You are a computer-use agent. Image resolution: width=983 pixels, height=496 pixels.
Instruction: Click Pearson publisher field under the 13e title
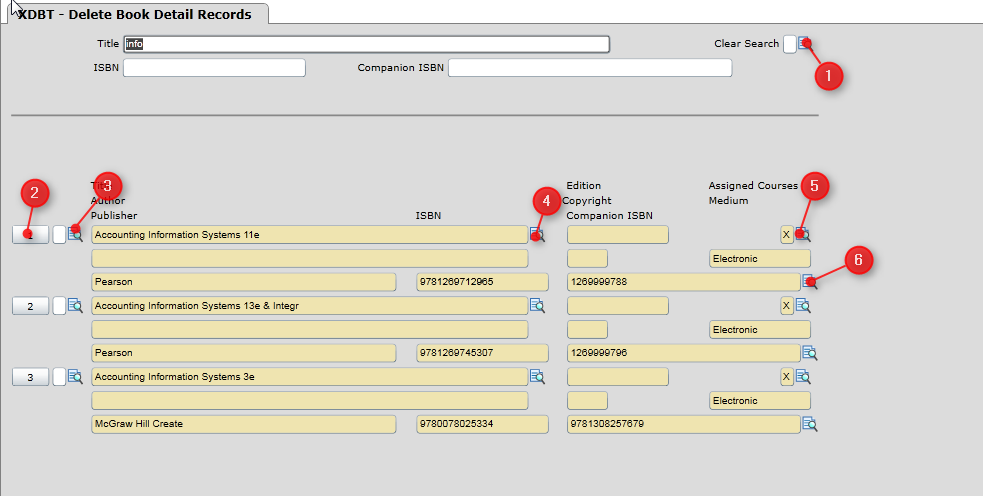click(244, 353)
